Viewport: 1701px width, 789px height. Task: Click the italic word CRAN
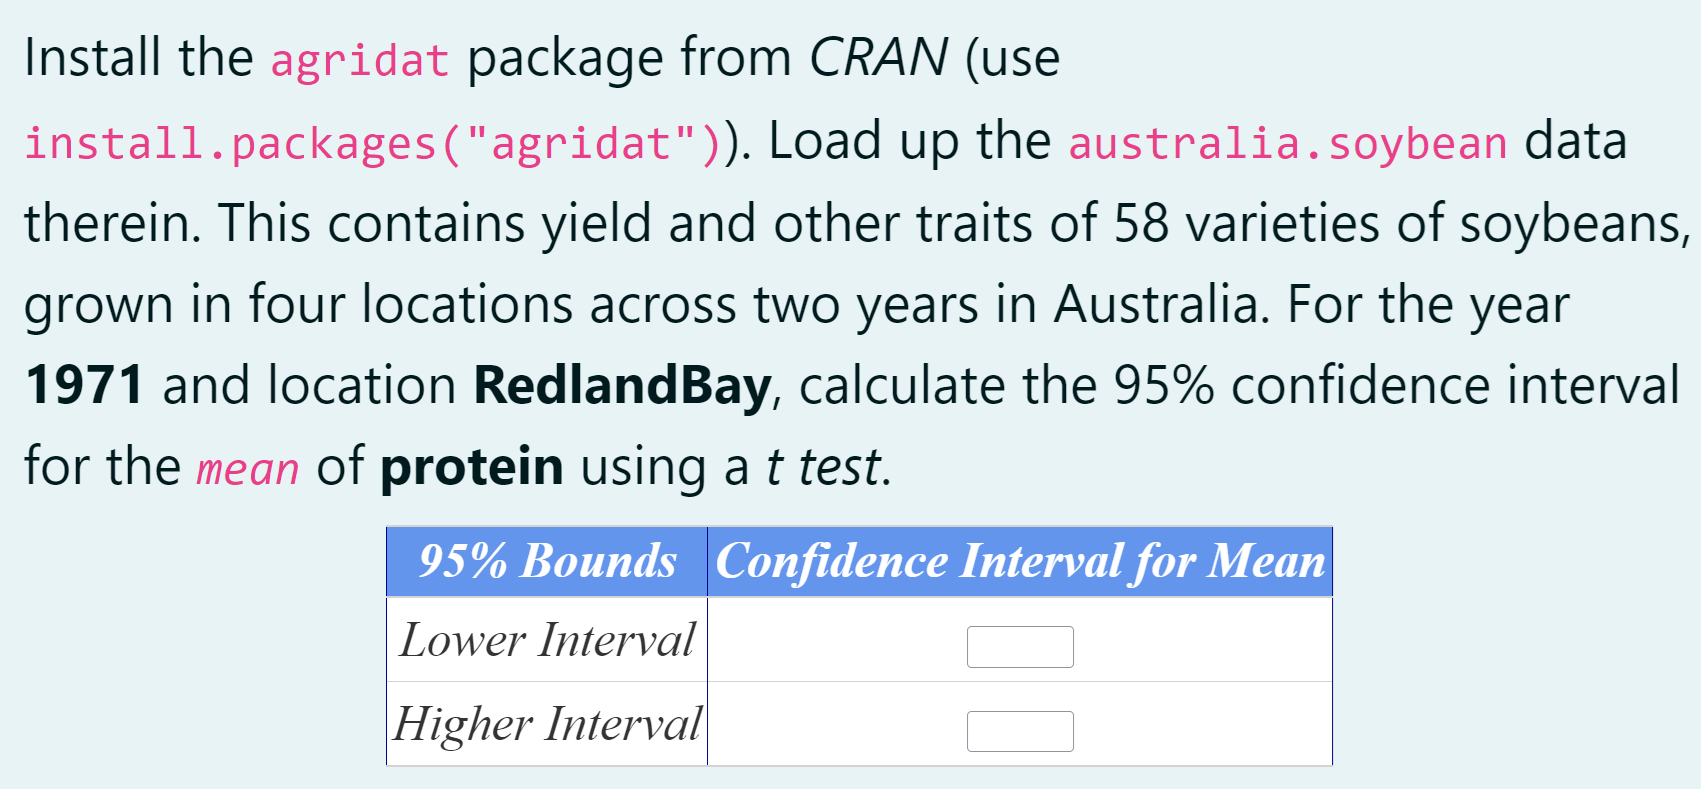pyautogui.click(x=877, y=58)
